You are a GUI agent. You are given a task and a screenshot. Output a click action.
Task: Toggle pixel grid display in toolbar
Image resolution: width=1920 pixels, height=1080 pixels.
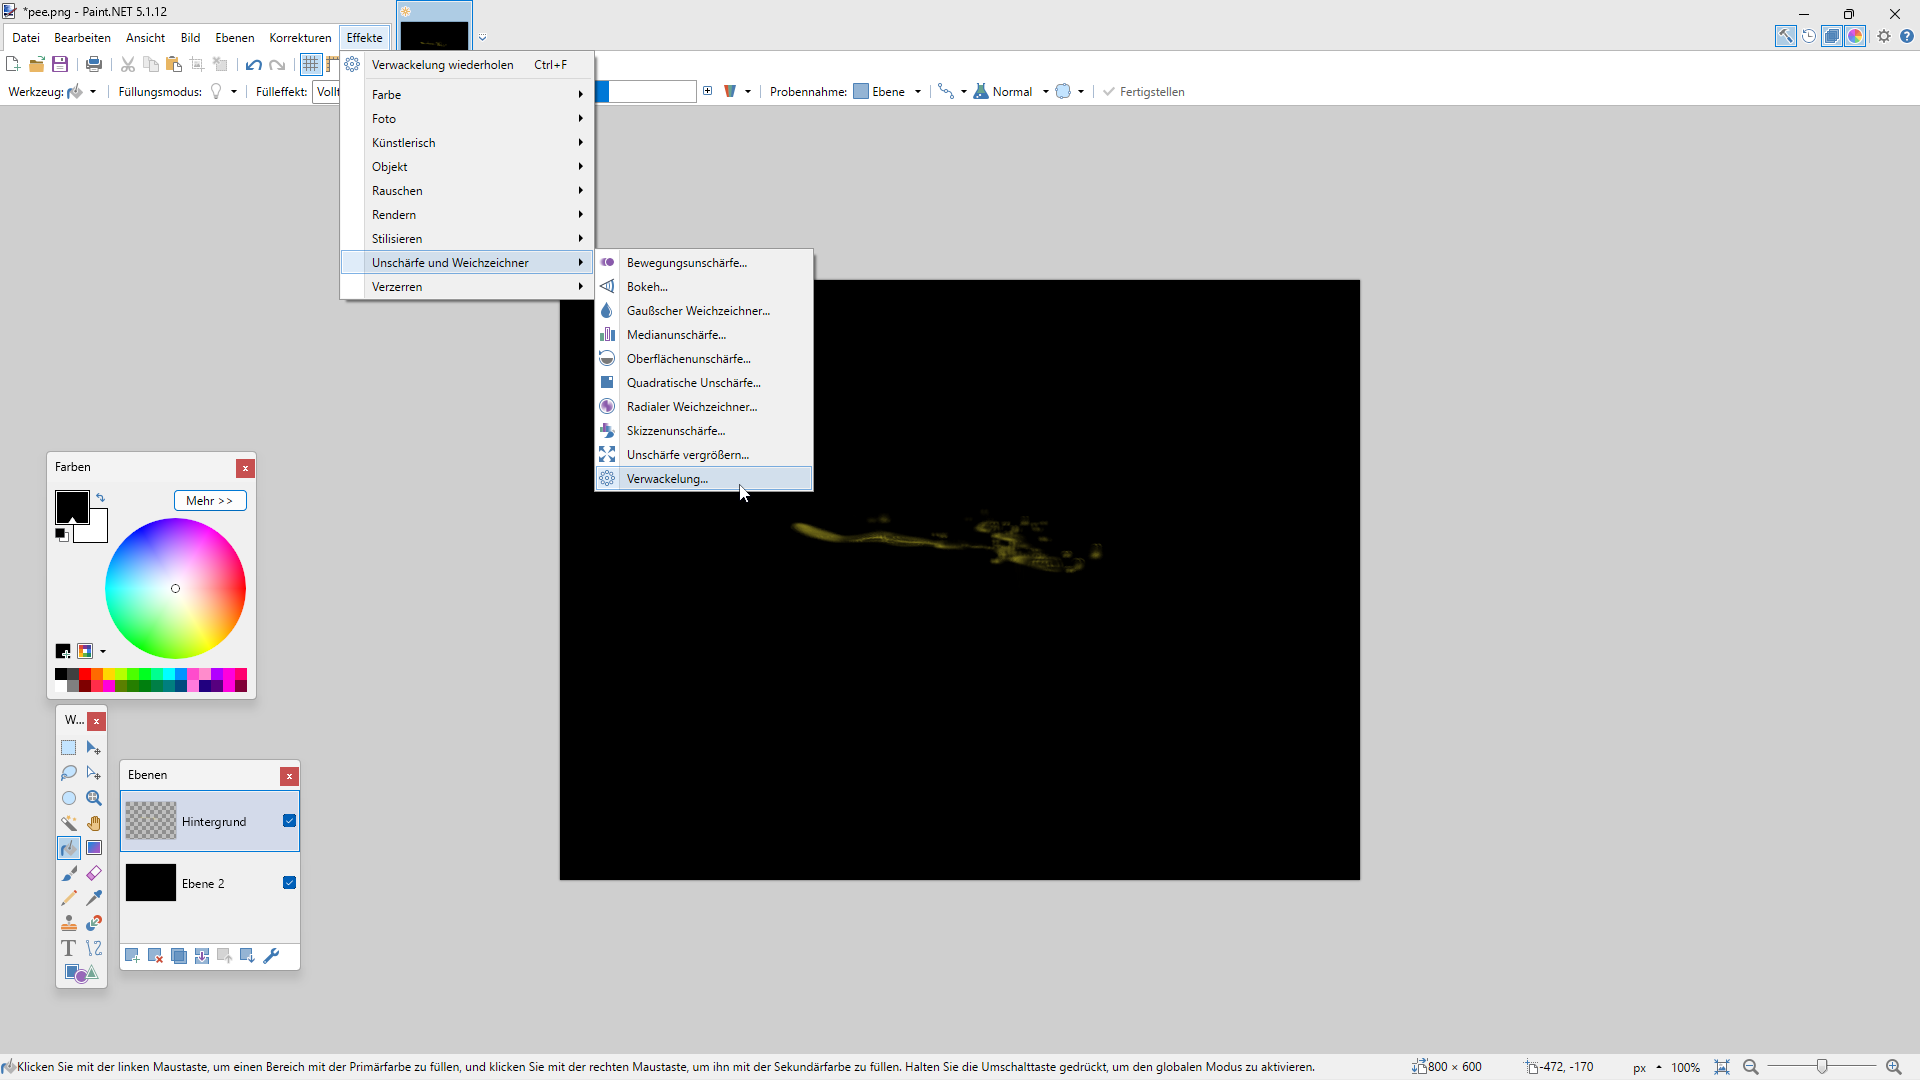coord(311,64)
